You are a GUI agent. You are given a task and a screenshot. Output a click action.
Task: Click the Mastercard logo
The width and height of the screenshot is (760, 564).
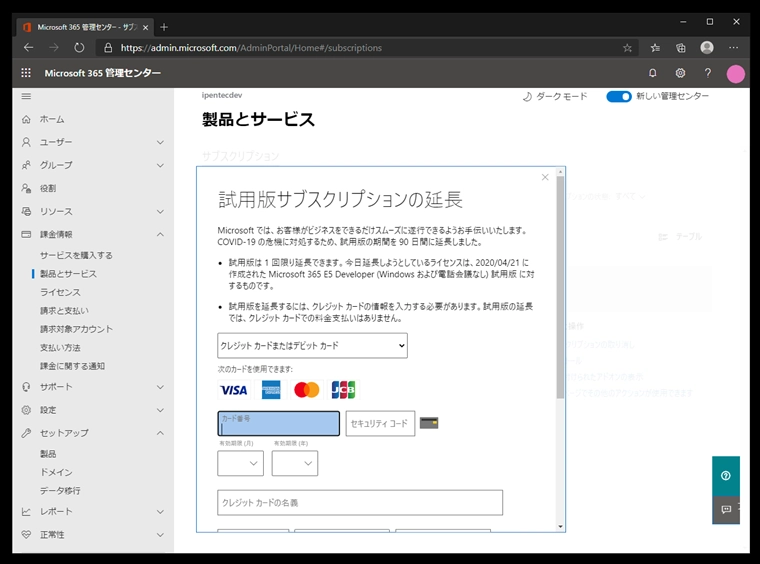pos(307,390)
